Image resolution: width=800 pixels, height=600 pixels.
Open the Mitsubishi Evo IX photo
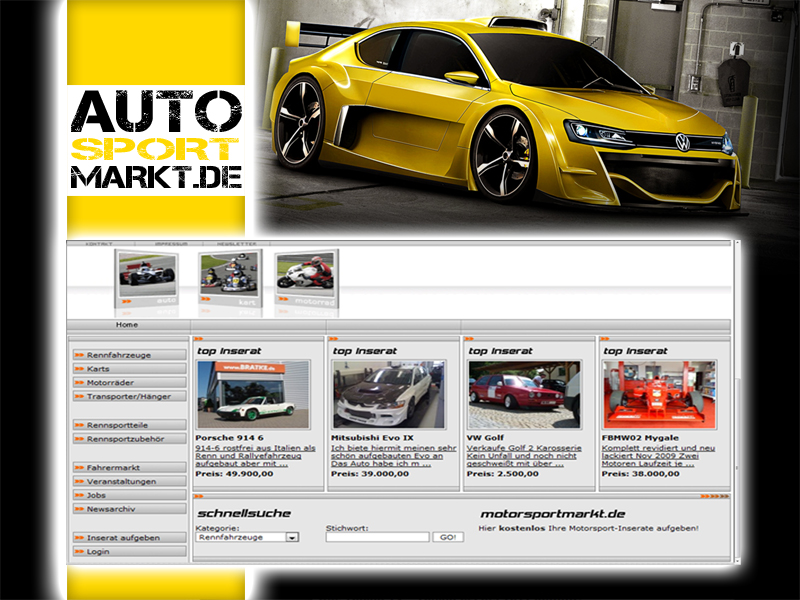pos(389,394)
